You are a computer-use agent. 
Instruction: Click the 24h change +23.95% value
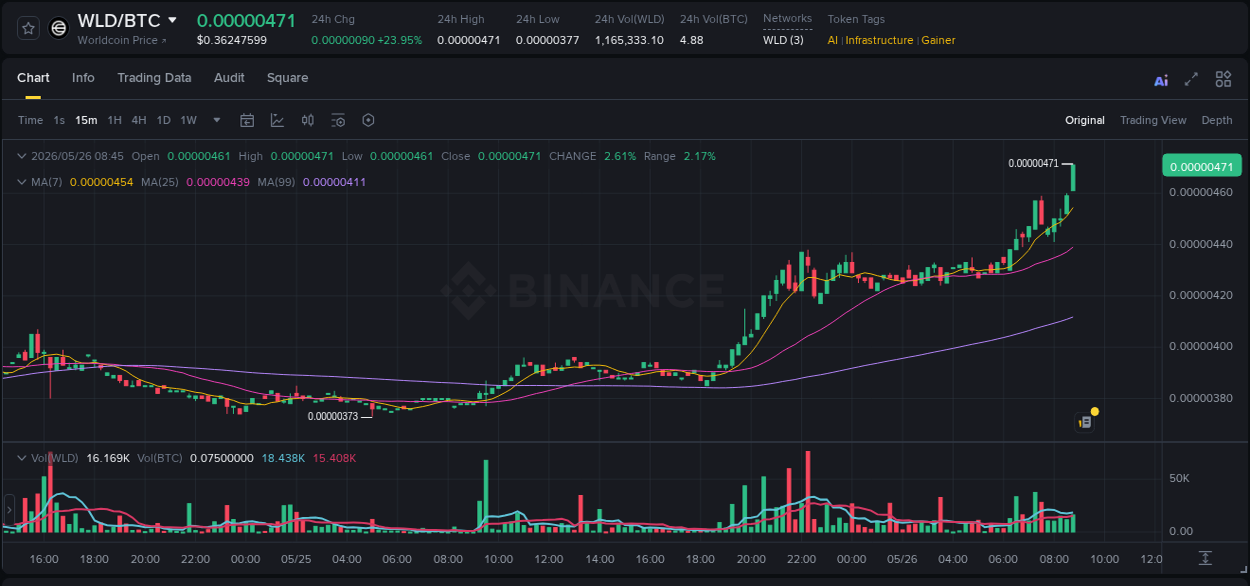tap(400, 40)
